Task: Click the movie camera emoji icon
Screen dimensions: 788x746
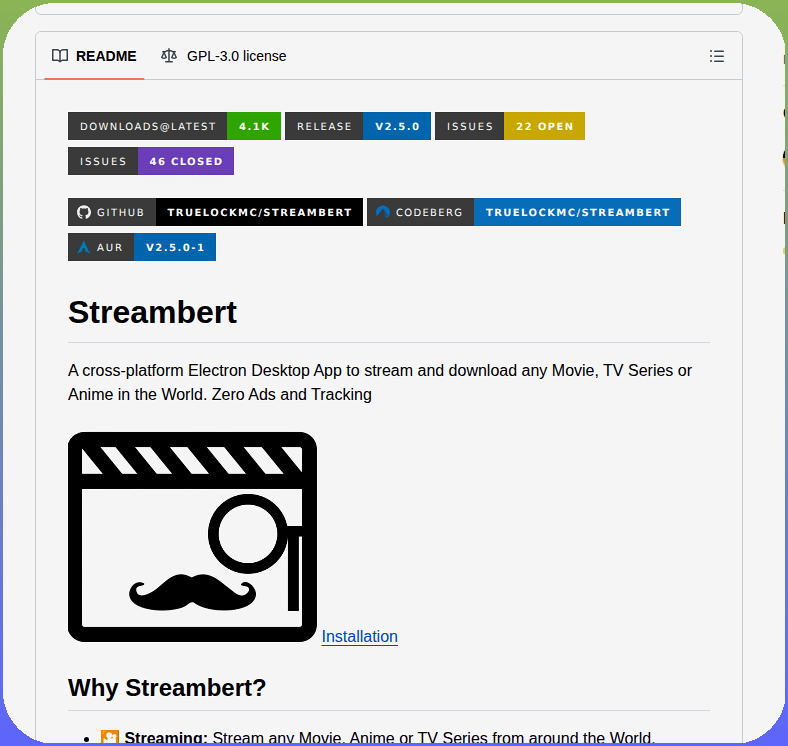Action: pyautogui.click(x=110, y=737)
